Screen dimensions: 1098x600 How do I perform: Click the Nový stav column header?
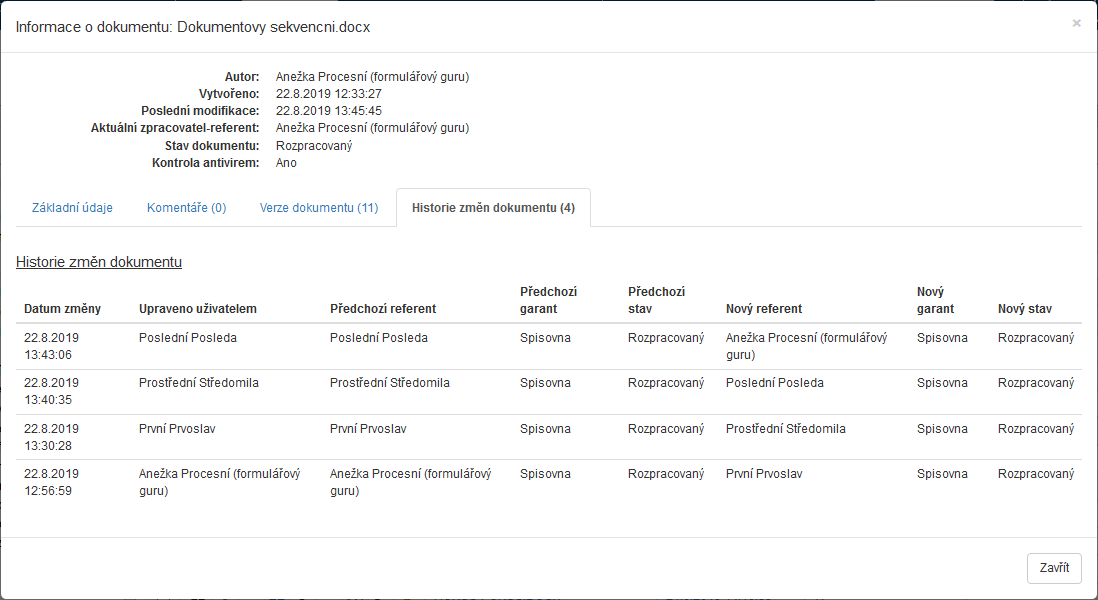tap(1024, 309)
